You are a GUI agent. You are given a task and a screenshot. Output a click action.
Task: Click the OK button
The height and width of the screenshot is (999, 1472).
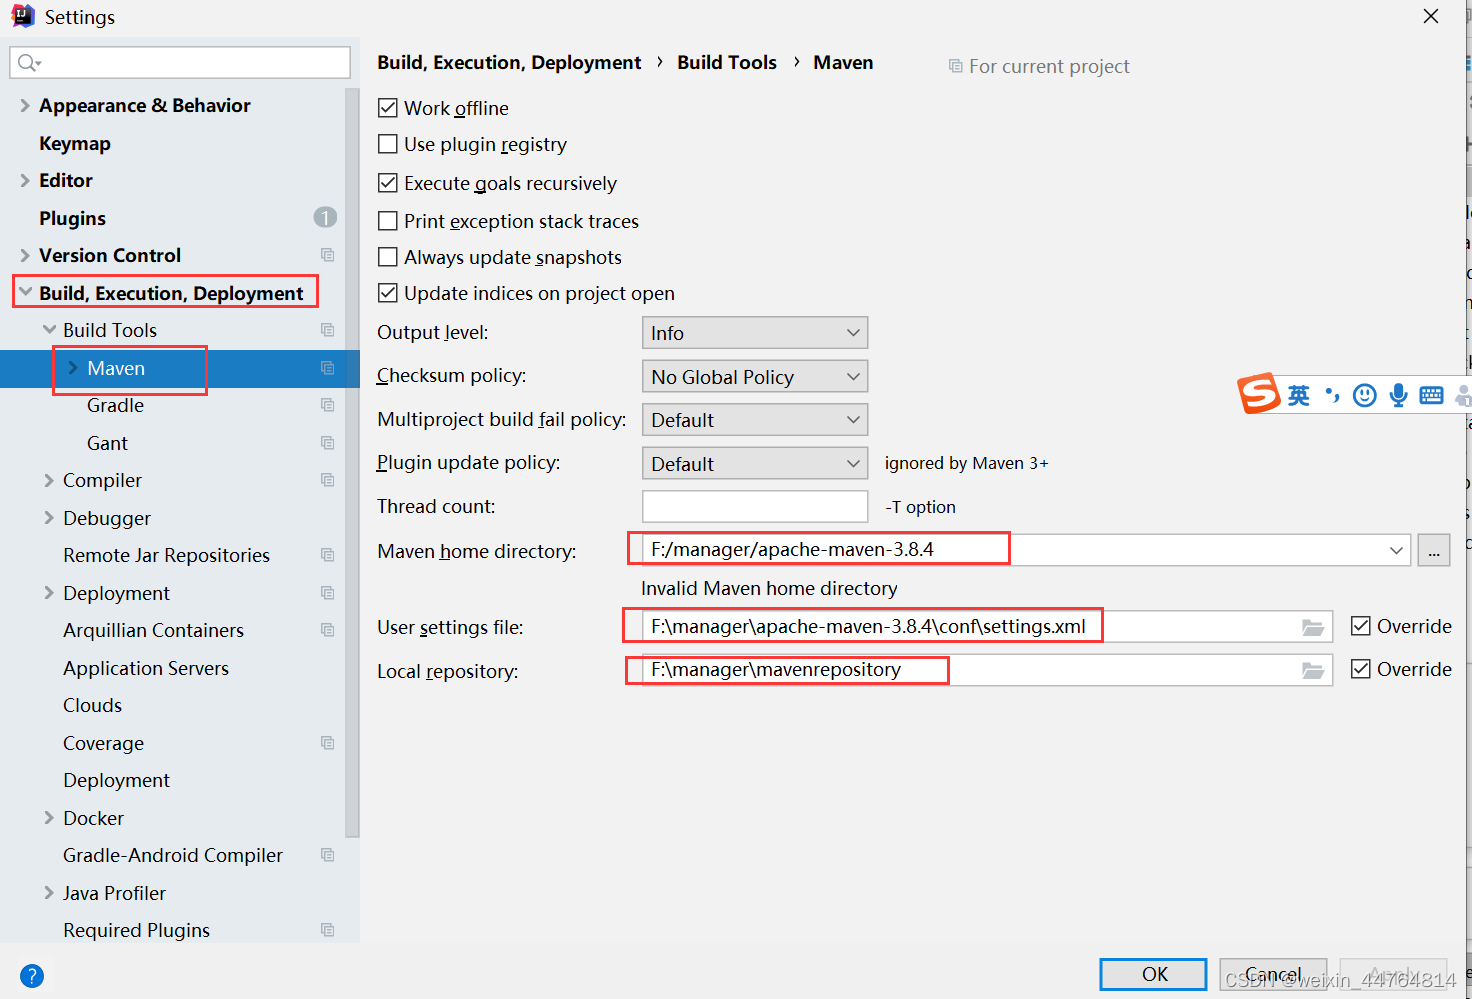1154,974
